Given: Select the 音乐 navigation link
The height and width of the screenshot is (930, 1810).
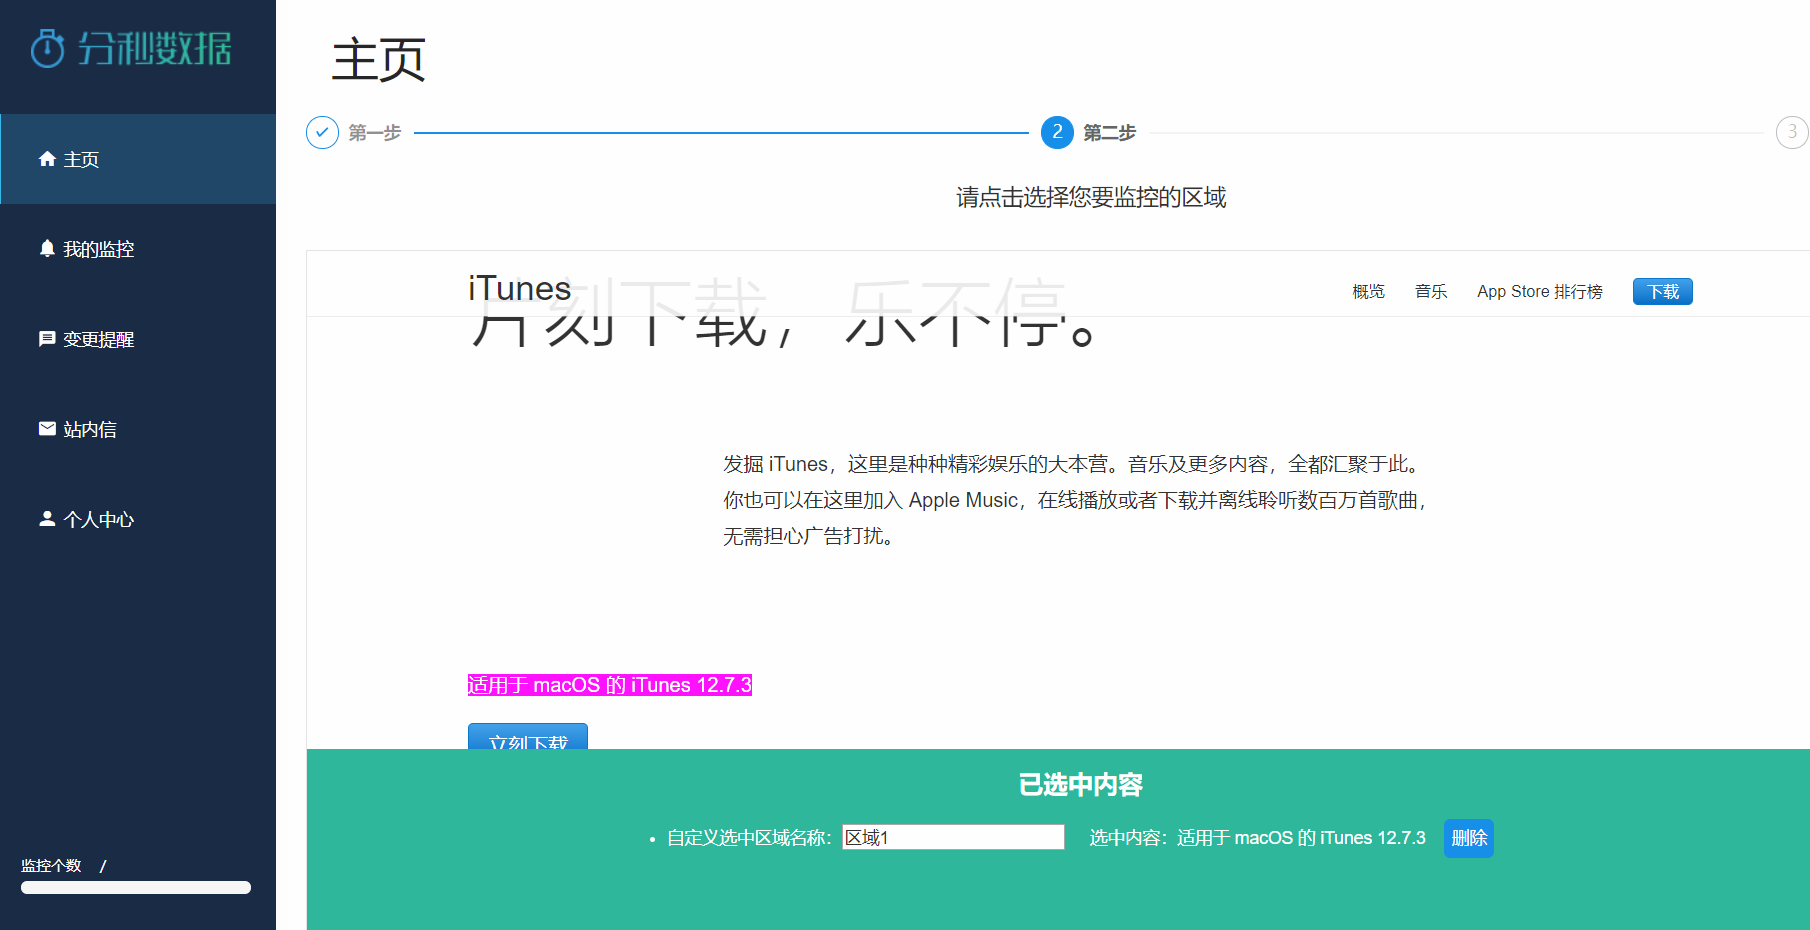Looking at the screenshot, I should pyautogui.click(x=1431, y=291).
